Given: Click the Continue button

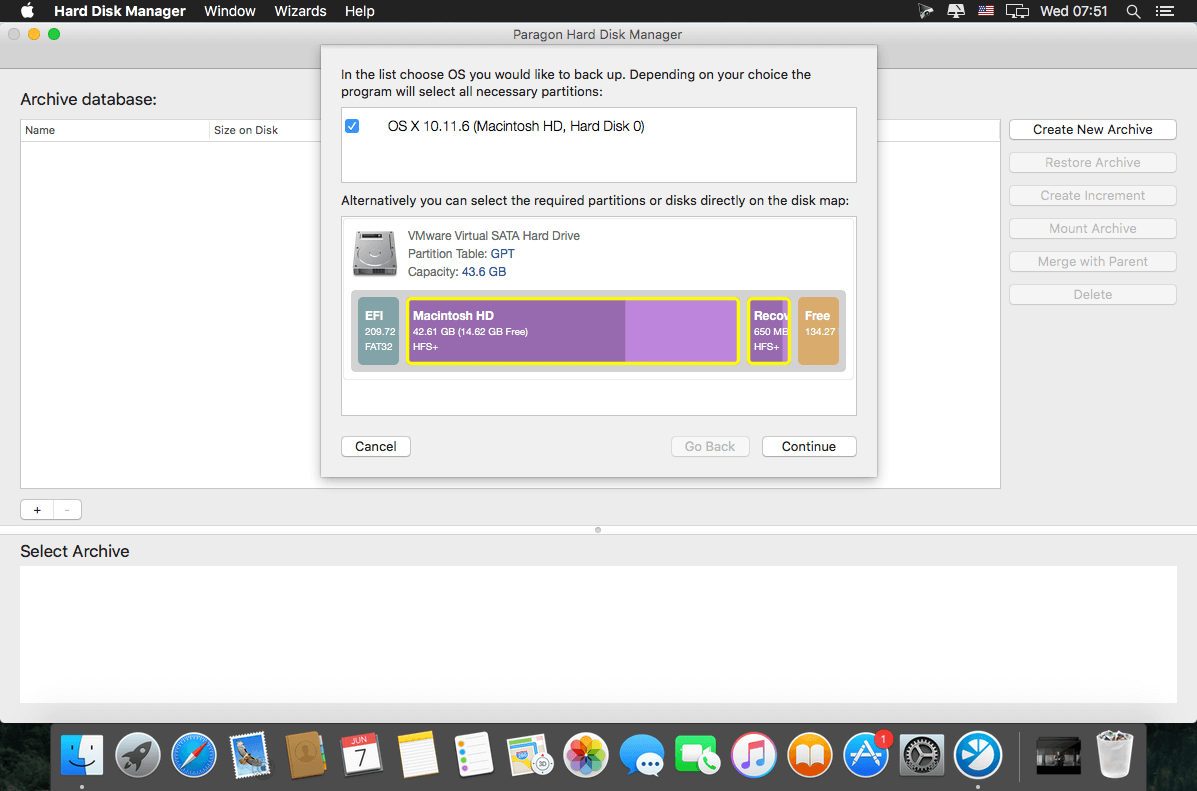Looking at the screenshot, I should point(809,447).
